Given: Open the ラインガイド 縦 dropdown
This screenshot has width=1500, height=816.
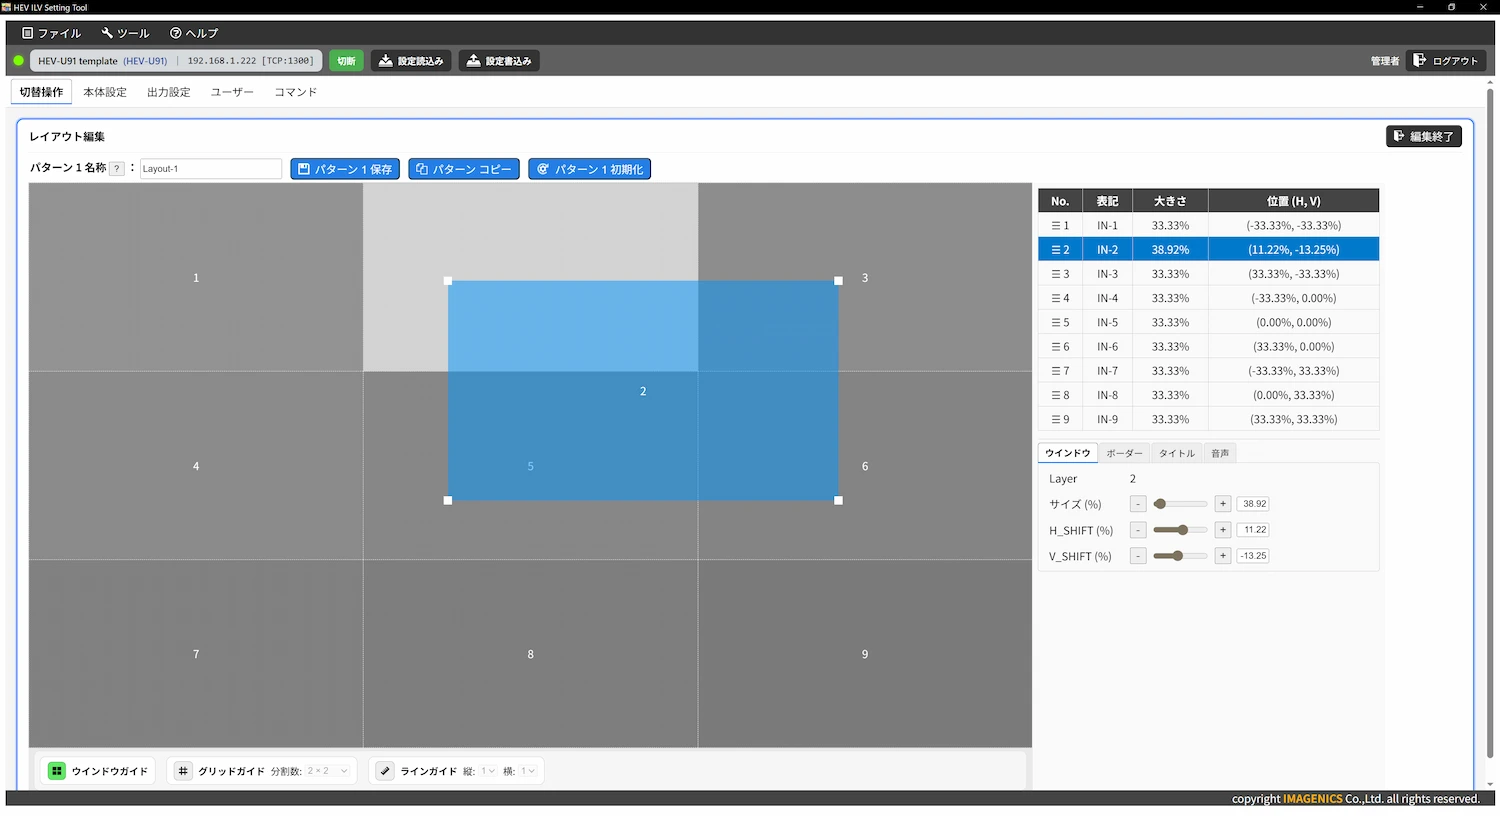Looking at the screenshot, I should point(488,771).
